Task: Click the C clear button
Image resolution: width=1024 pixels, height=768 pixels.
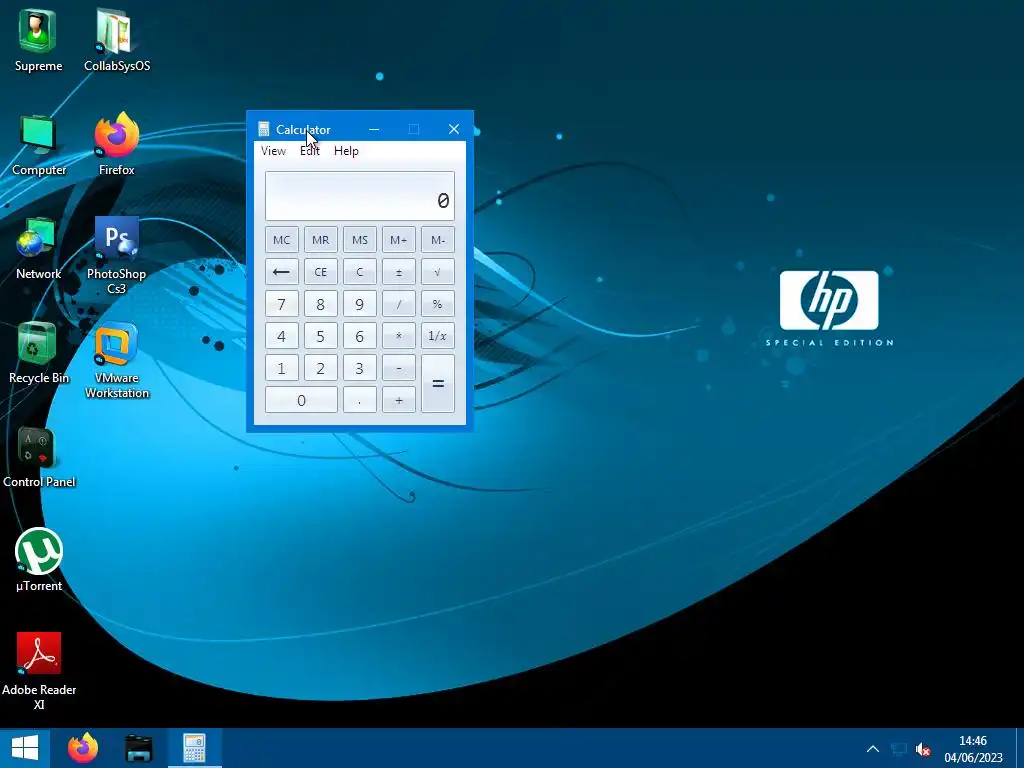Action: [x=360, y=272]
